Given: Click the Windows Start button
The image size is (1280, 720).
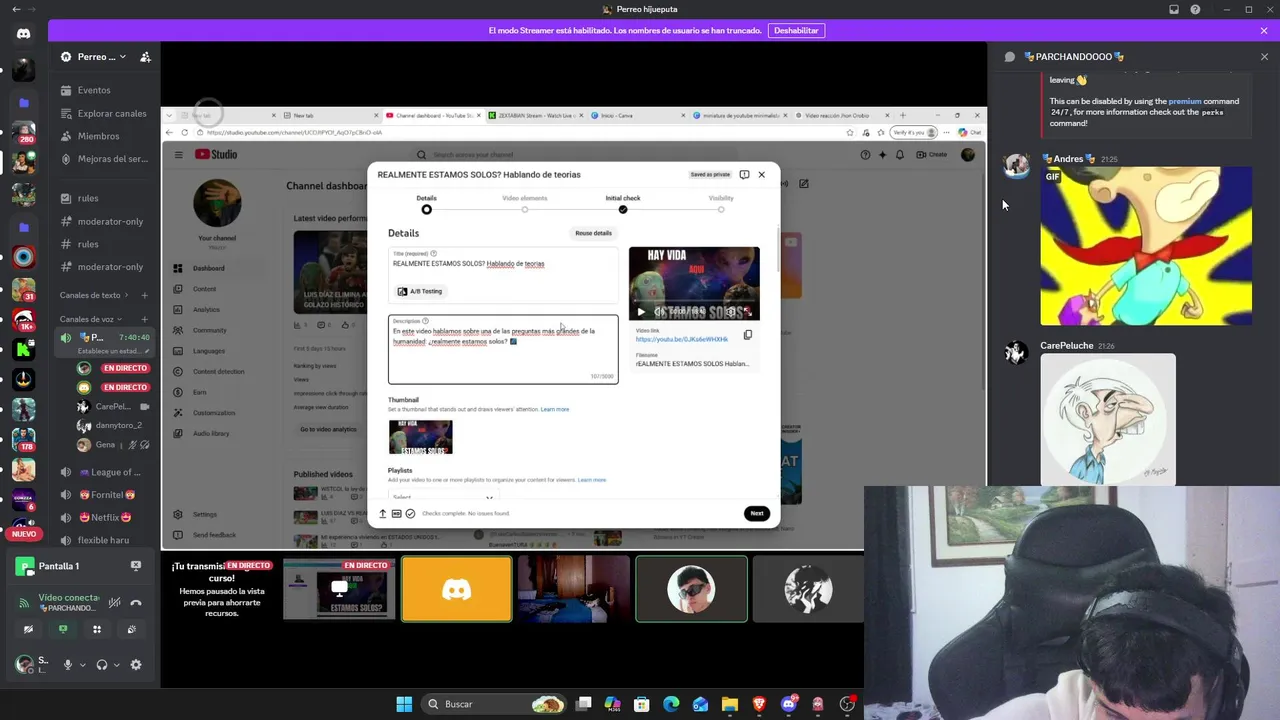Looking at the screenshot, I should (404, 704).
